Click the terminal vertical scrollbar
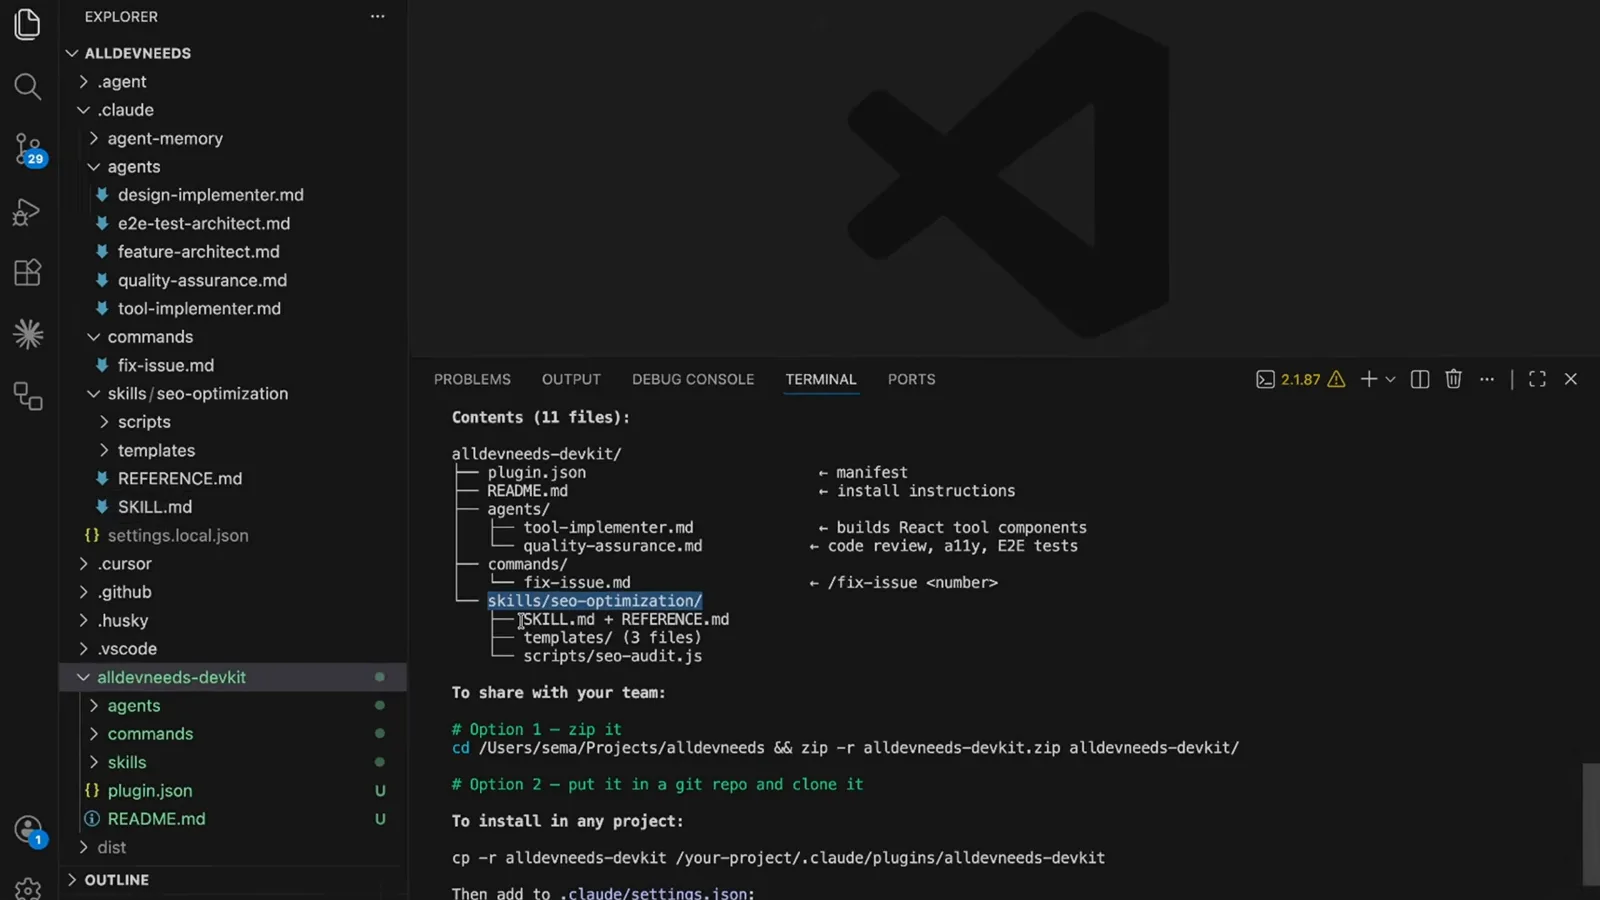This screenshot has width=1600, height=900. click(1591, 824)
